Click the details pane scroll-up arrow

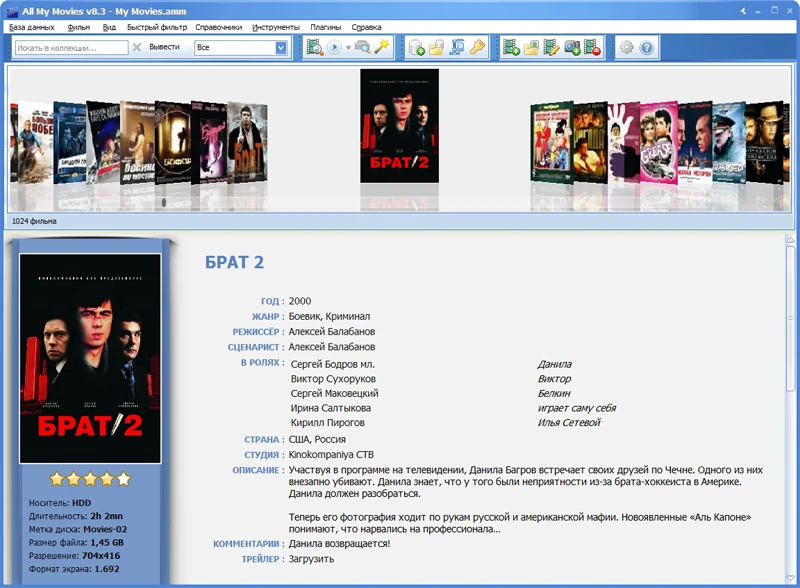click(x=790, y=240)
